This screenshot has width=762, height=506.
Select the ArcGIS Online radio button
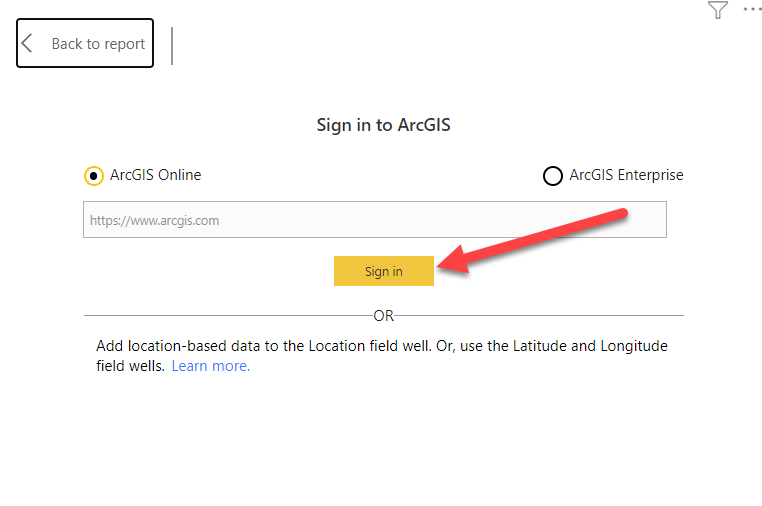point(93,176)
